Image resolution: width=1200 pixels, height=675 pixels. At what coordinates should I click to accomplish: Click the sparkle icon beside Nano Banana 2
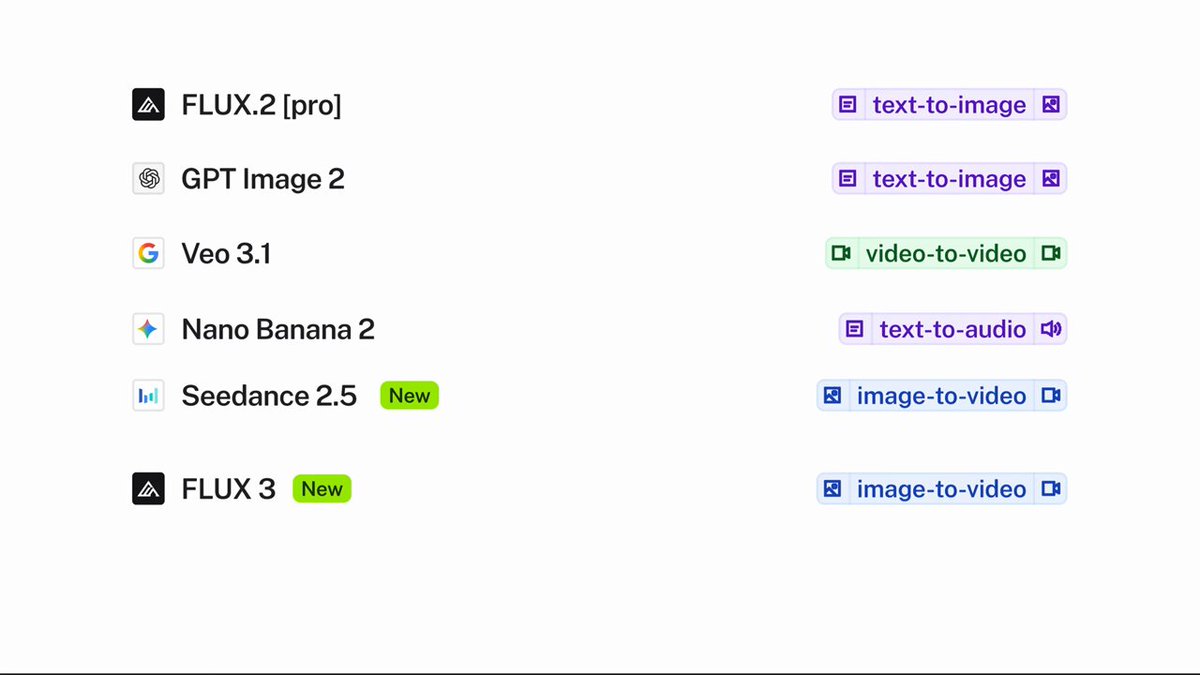[148, 329]
